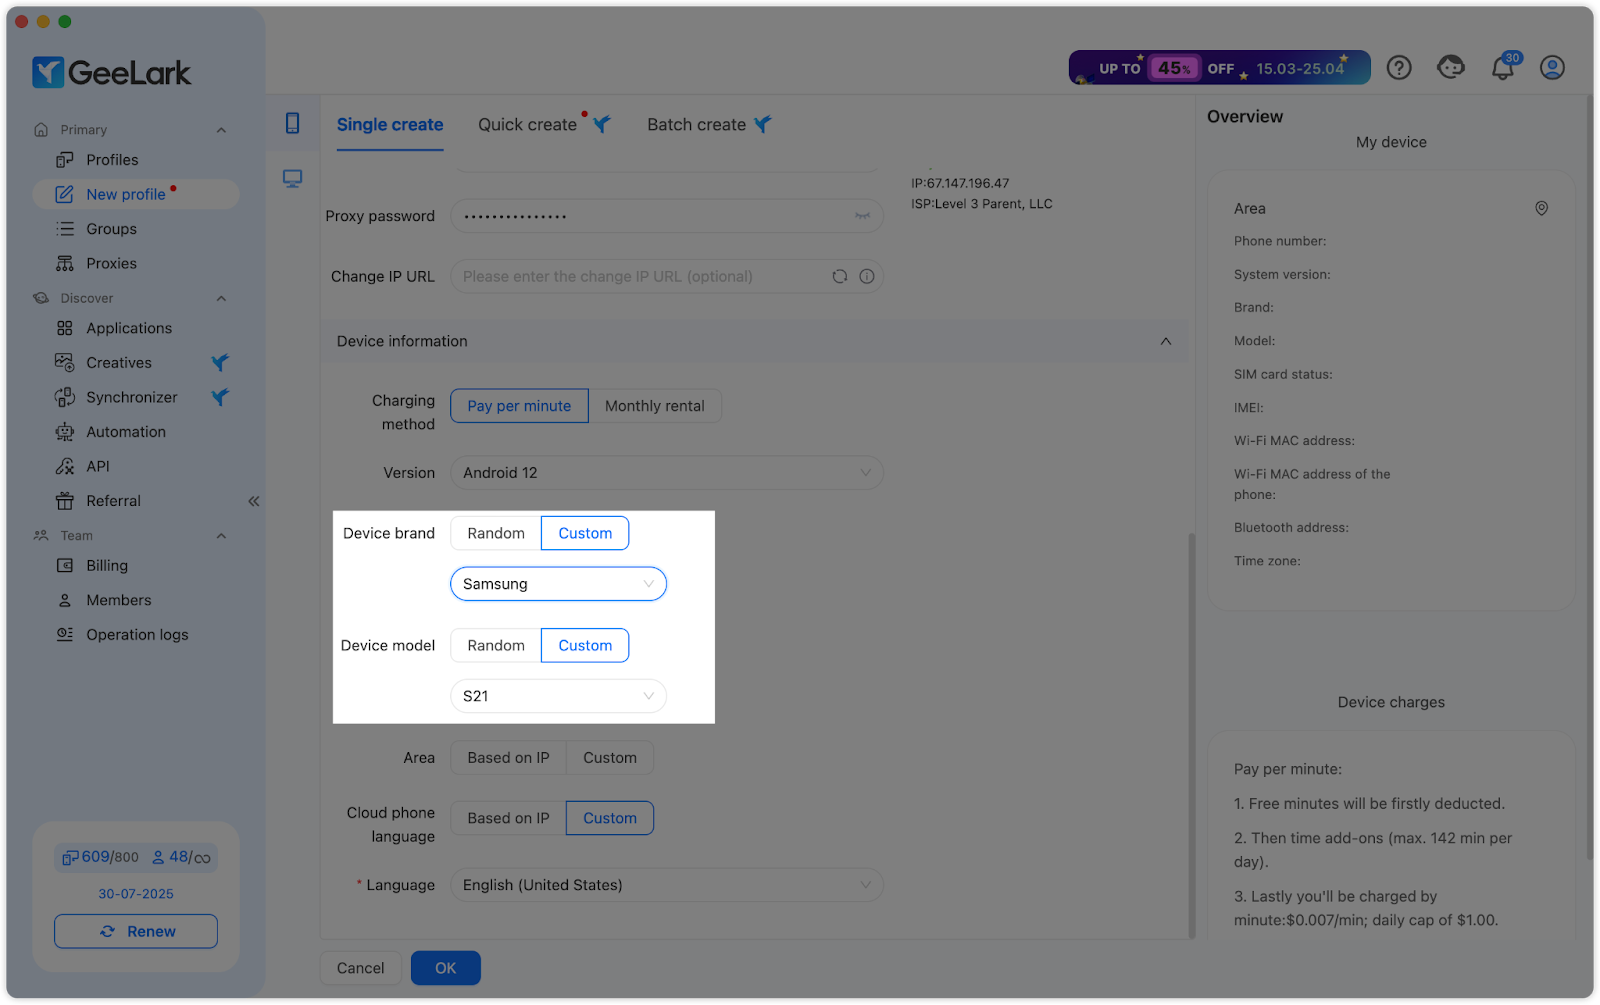Click the Change IP URL input field

click(667, 276)
